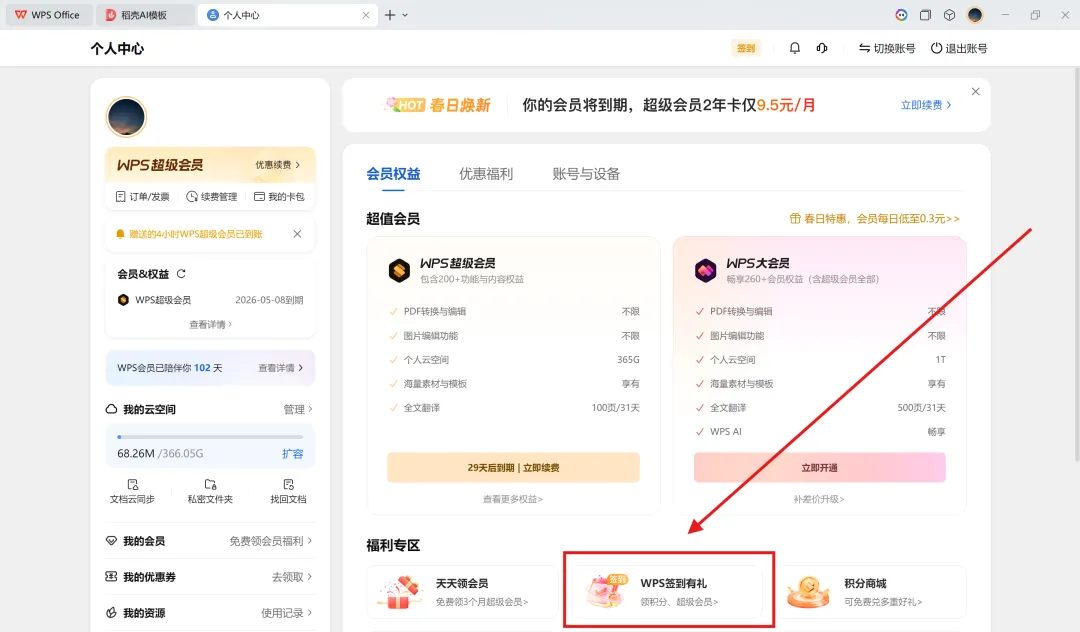Click 优惠续费 on the super member card
Viewport: 1080px width, 632px height.
(278, 165)
